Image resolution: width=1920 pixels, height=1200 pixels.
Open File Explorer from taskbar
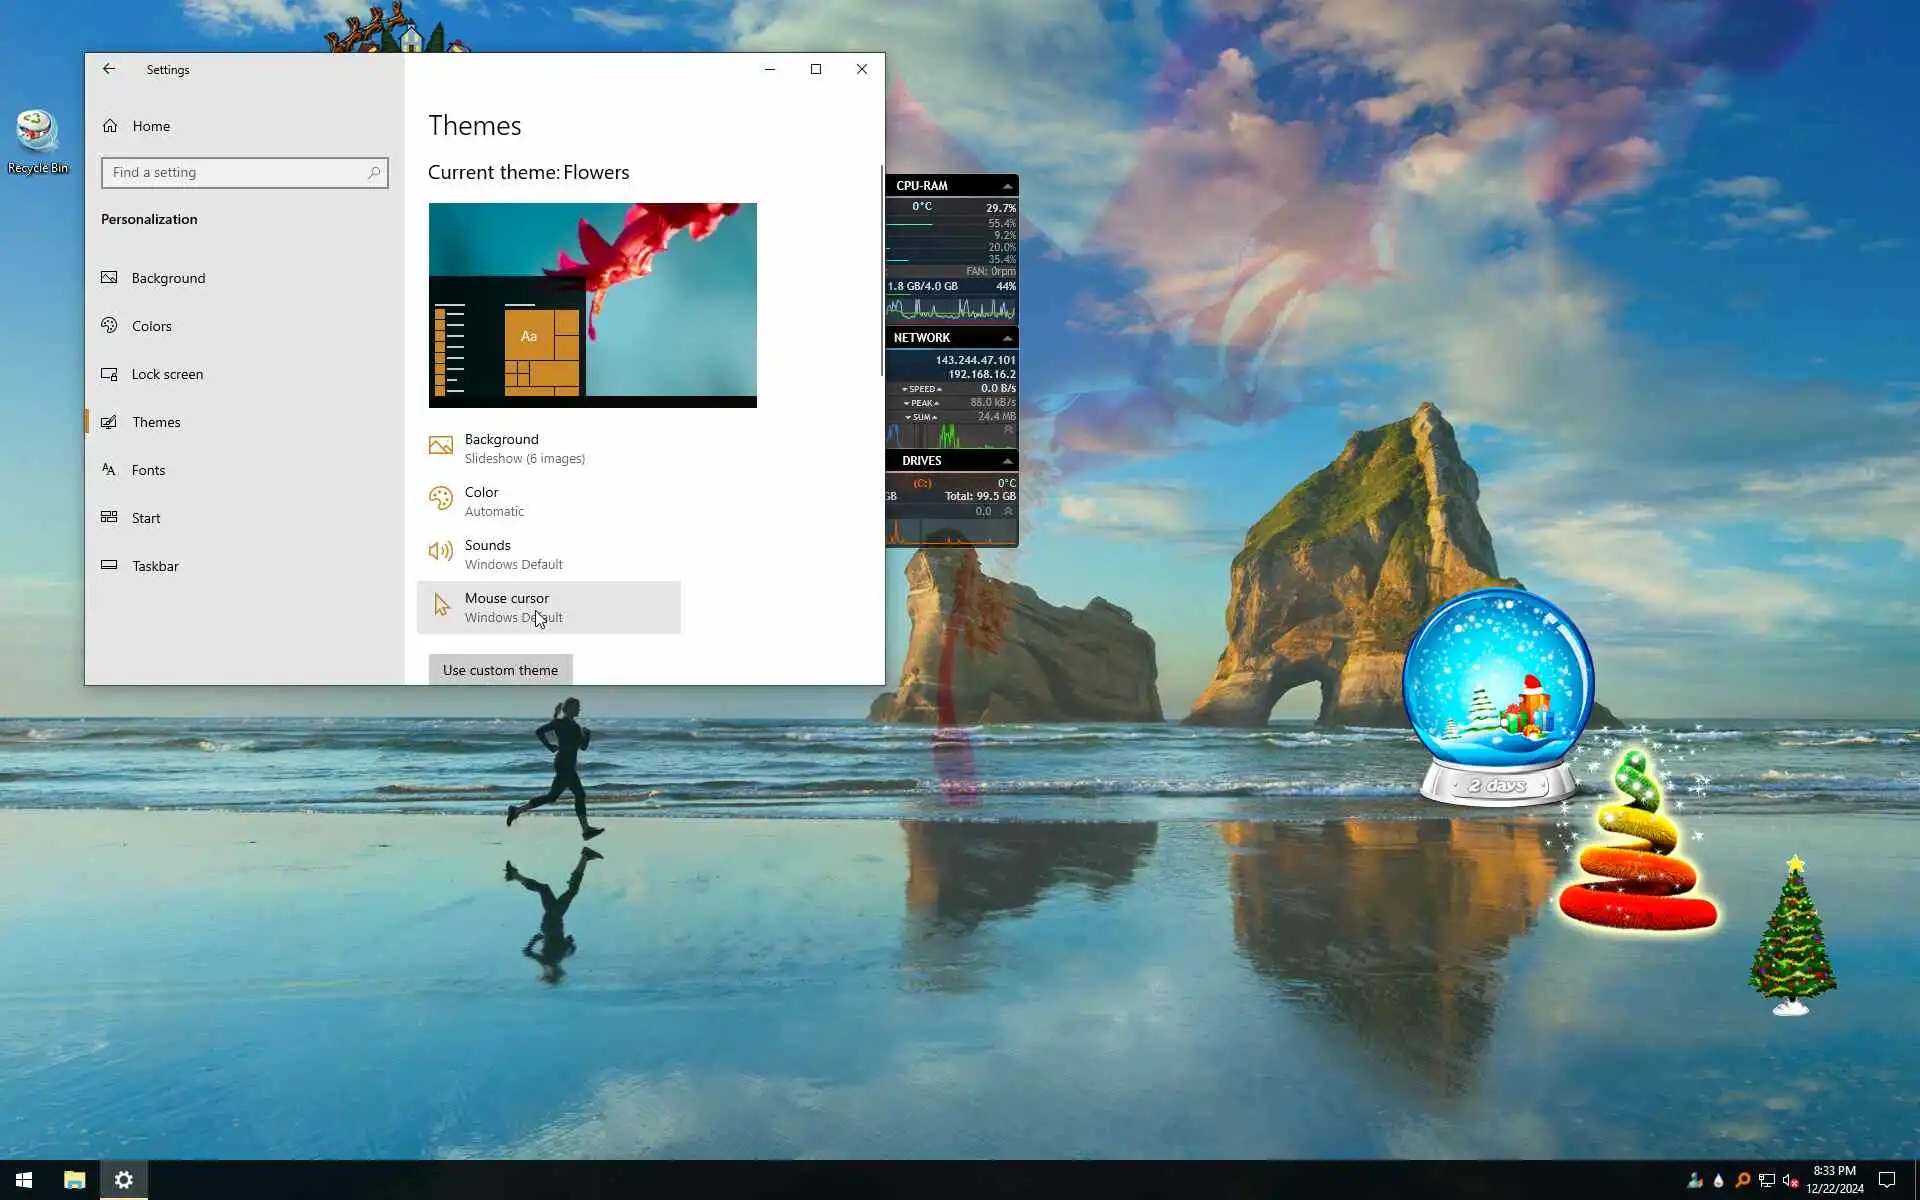pos(74,1180)
